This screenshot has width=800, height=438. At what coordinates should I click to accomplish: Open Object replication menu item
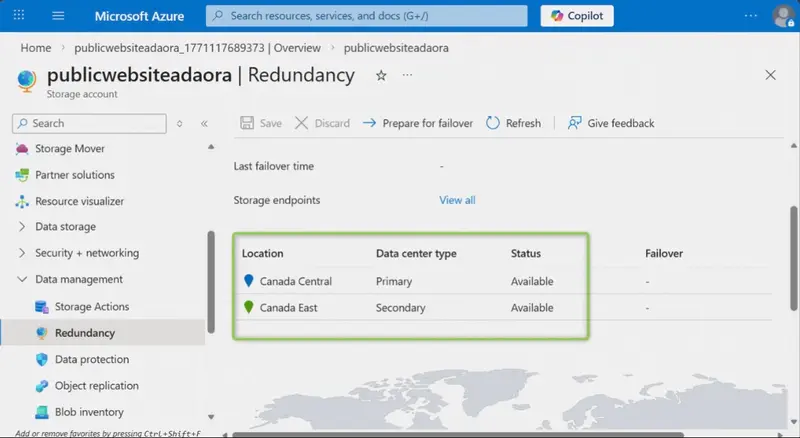(x=96, y=386)
